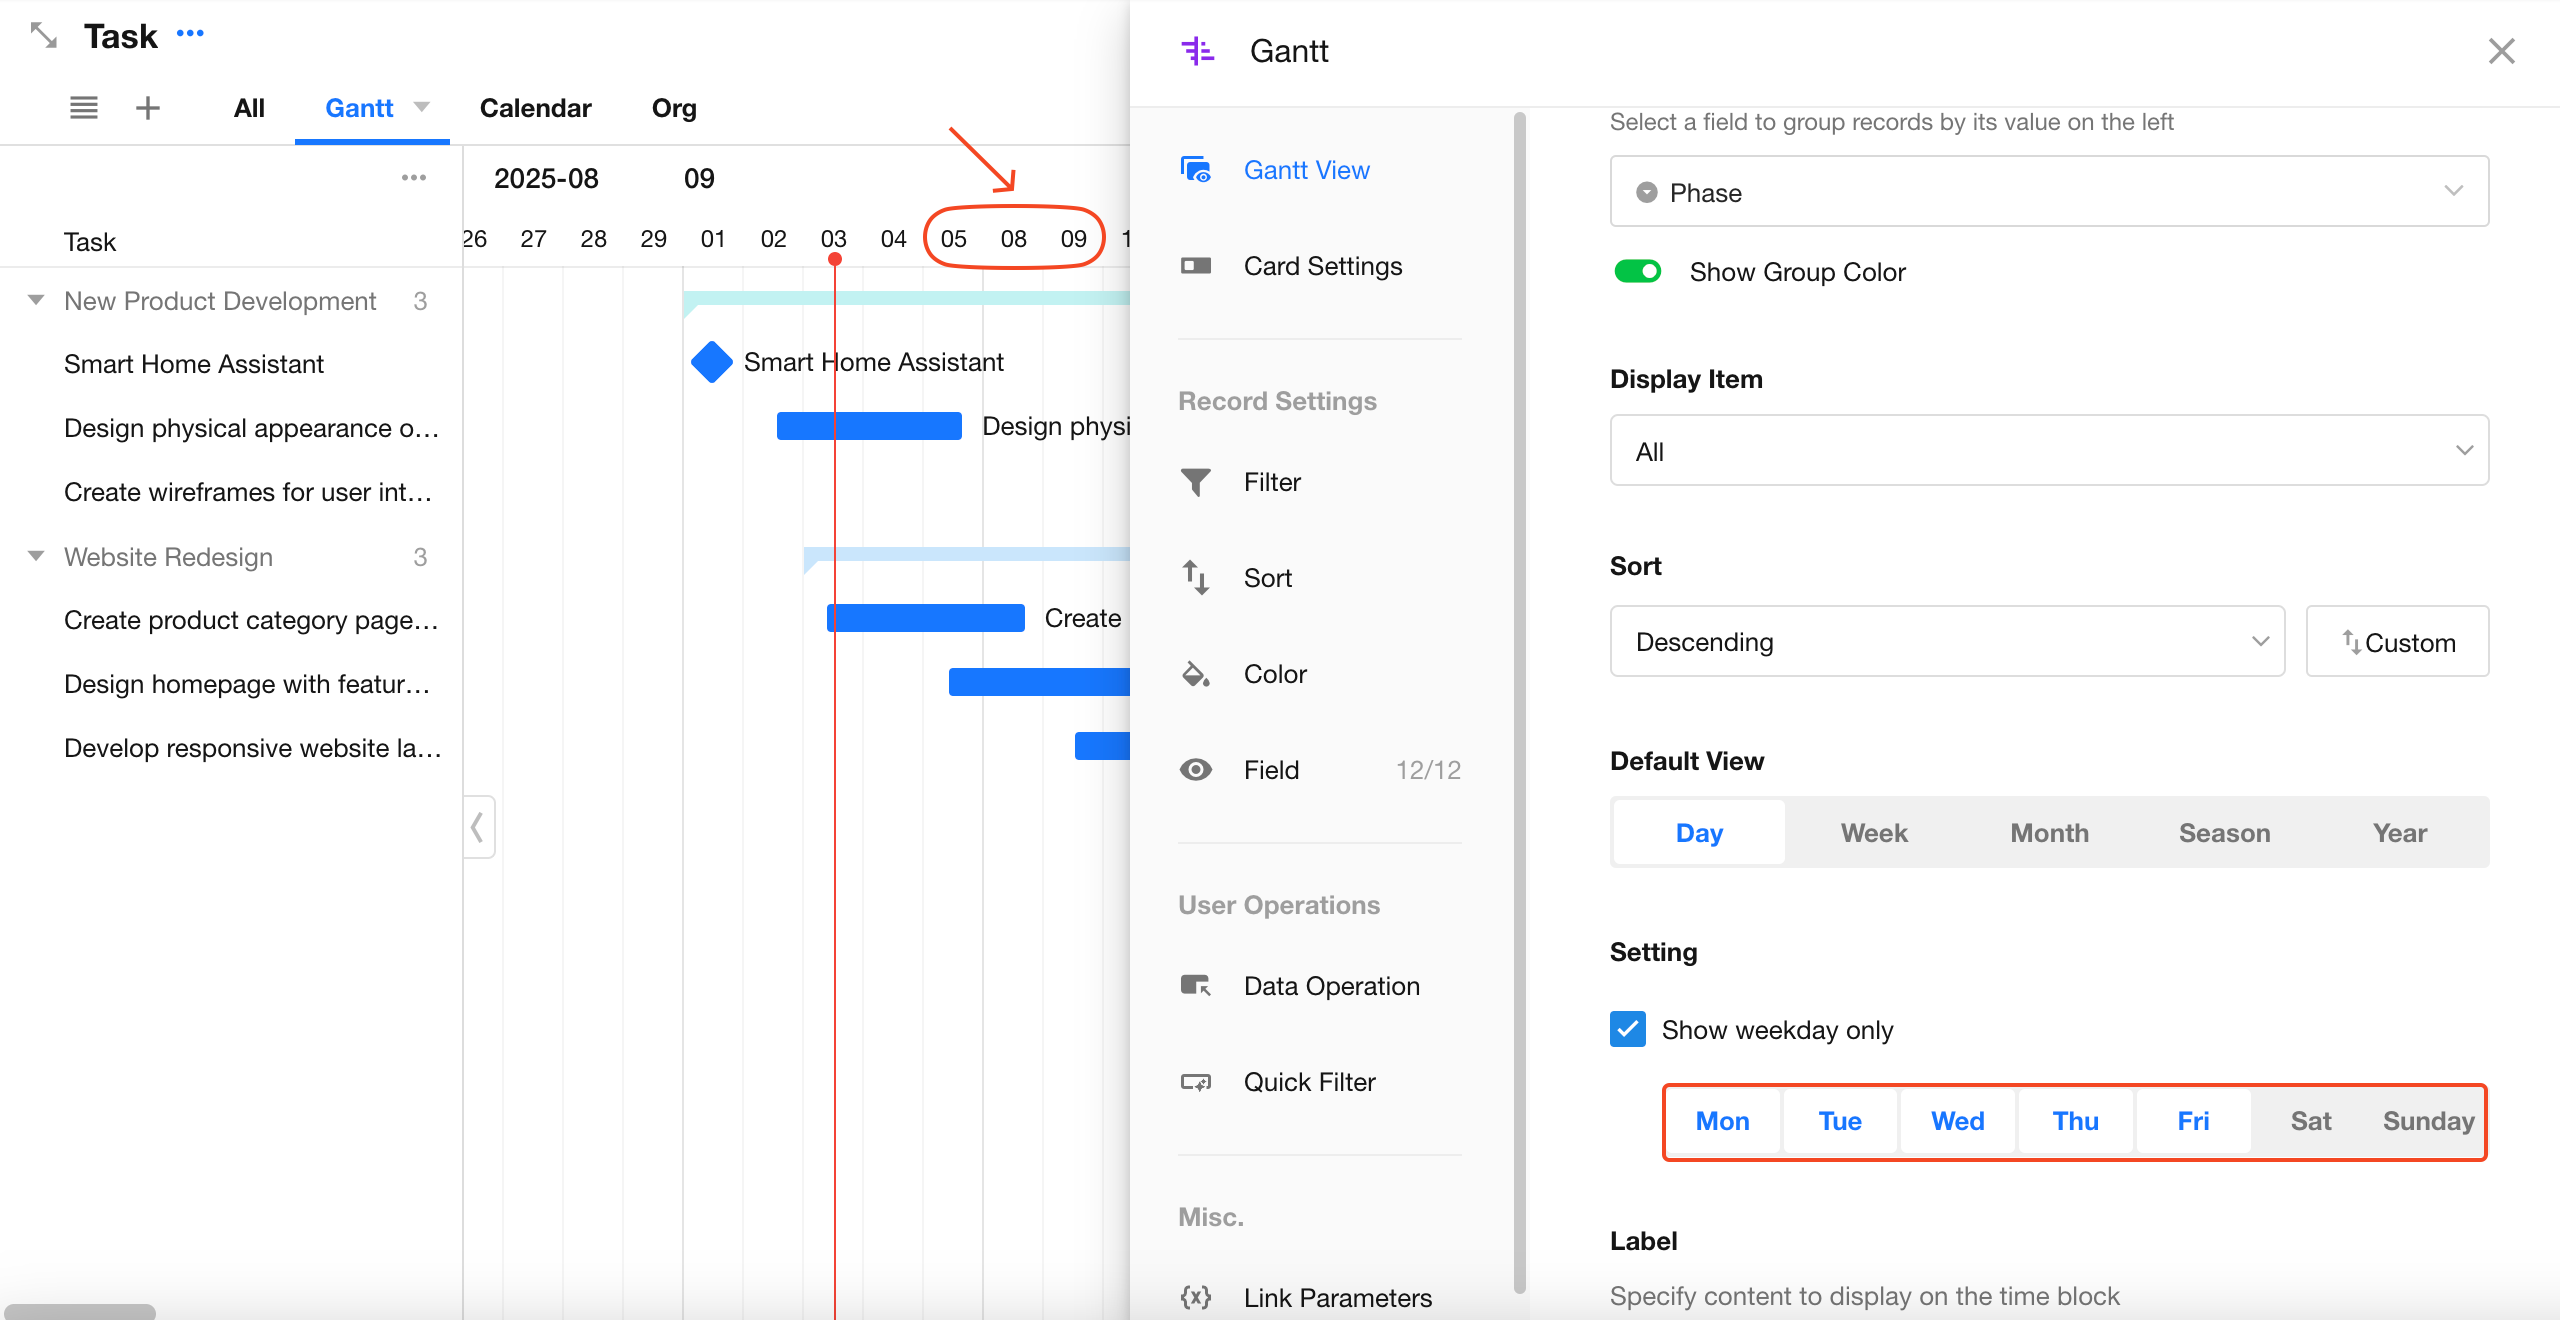2560x1320 pixels.
Task: Click the Smart Home Assistant milestone diamond
Action: coord(712,362)
